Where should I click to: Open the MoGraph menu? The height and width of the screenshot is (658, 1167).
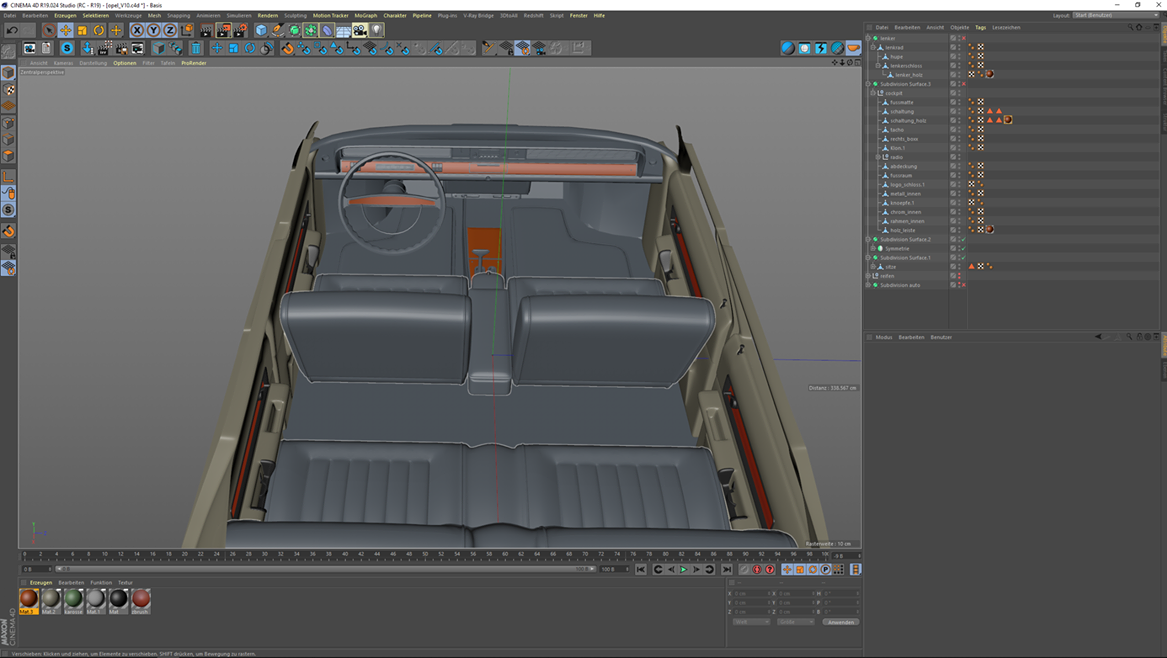pyautogui.click(x=365, y=15)
